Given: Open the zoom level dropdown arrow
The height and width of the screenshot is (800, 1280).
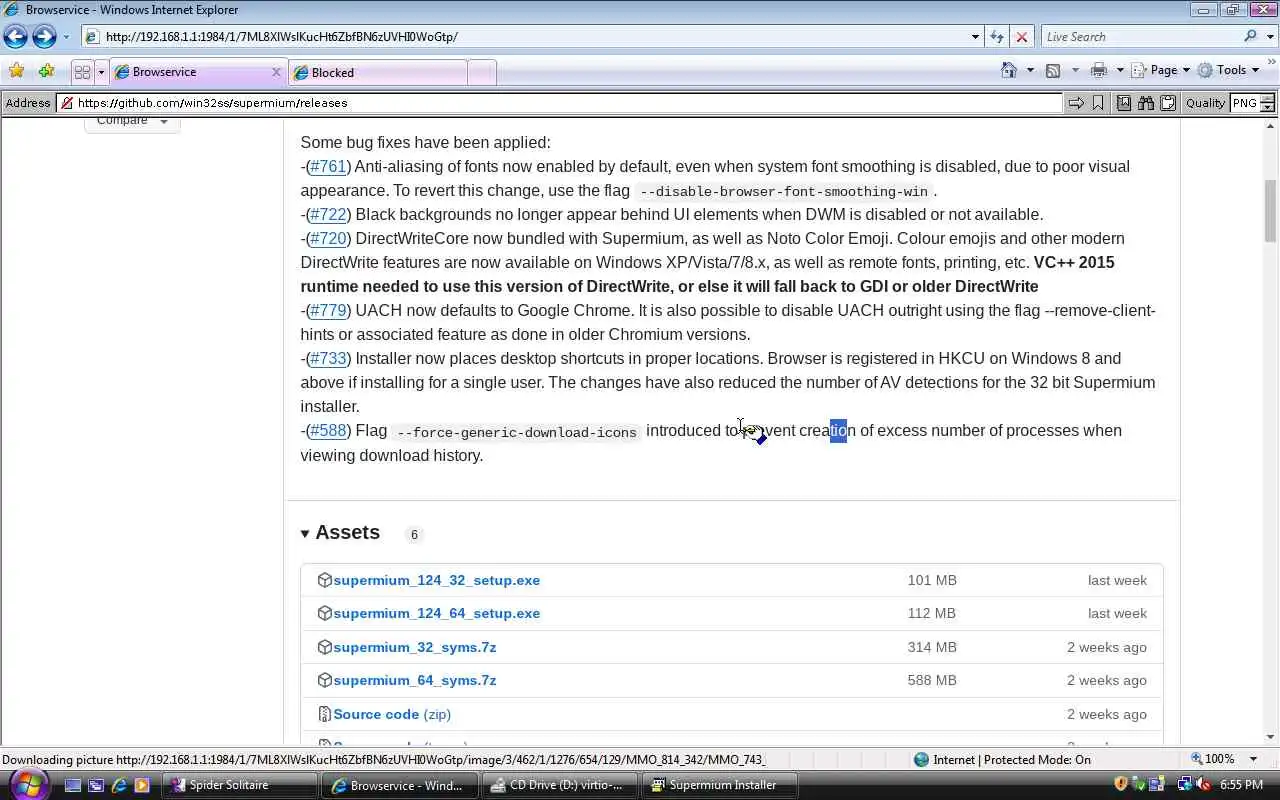Looking at the screenshot, I should coord(1253,759).
